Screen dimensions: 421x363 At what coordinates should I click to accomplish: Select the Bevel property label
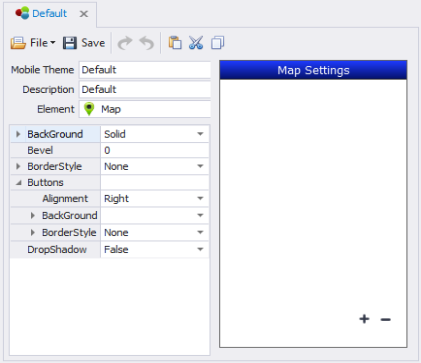click(40, 150)
